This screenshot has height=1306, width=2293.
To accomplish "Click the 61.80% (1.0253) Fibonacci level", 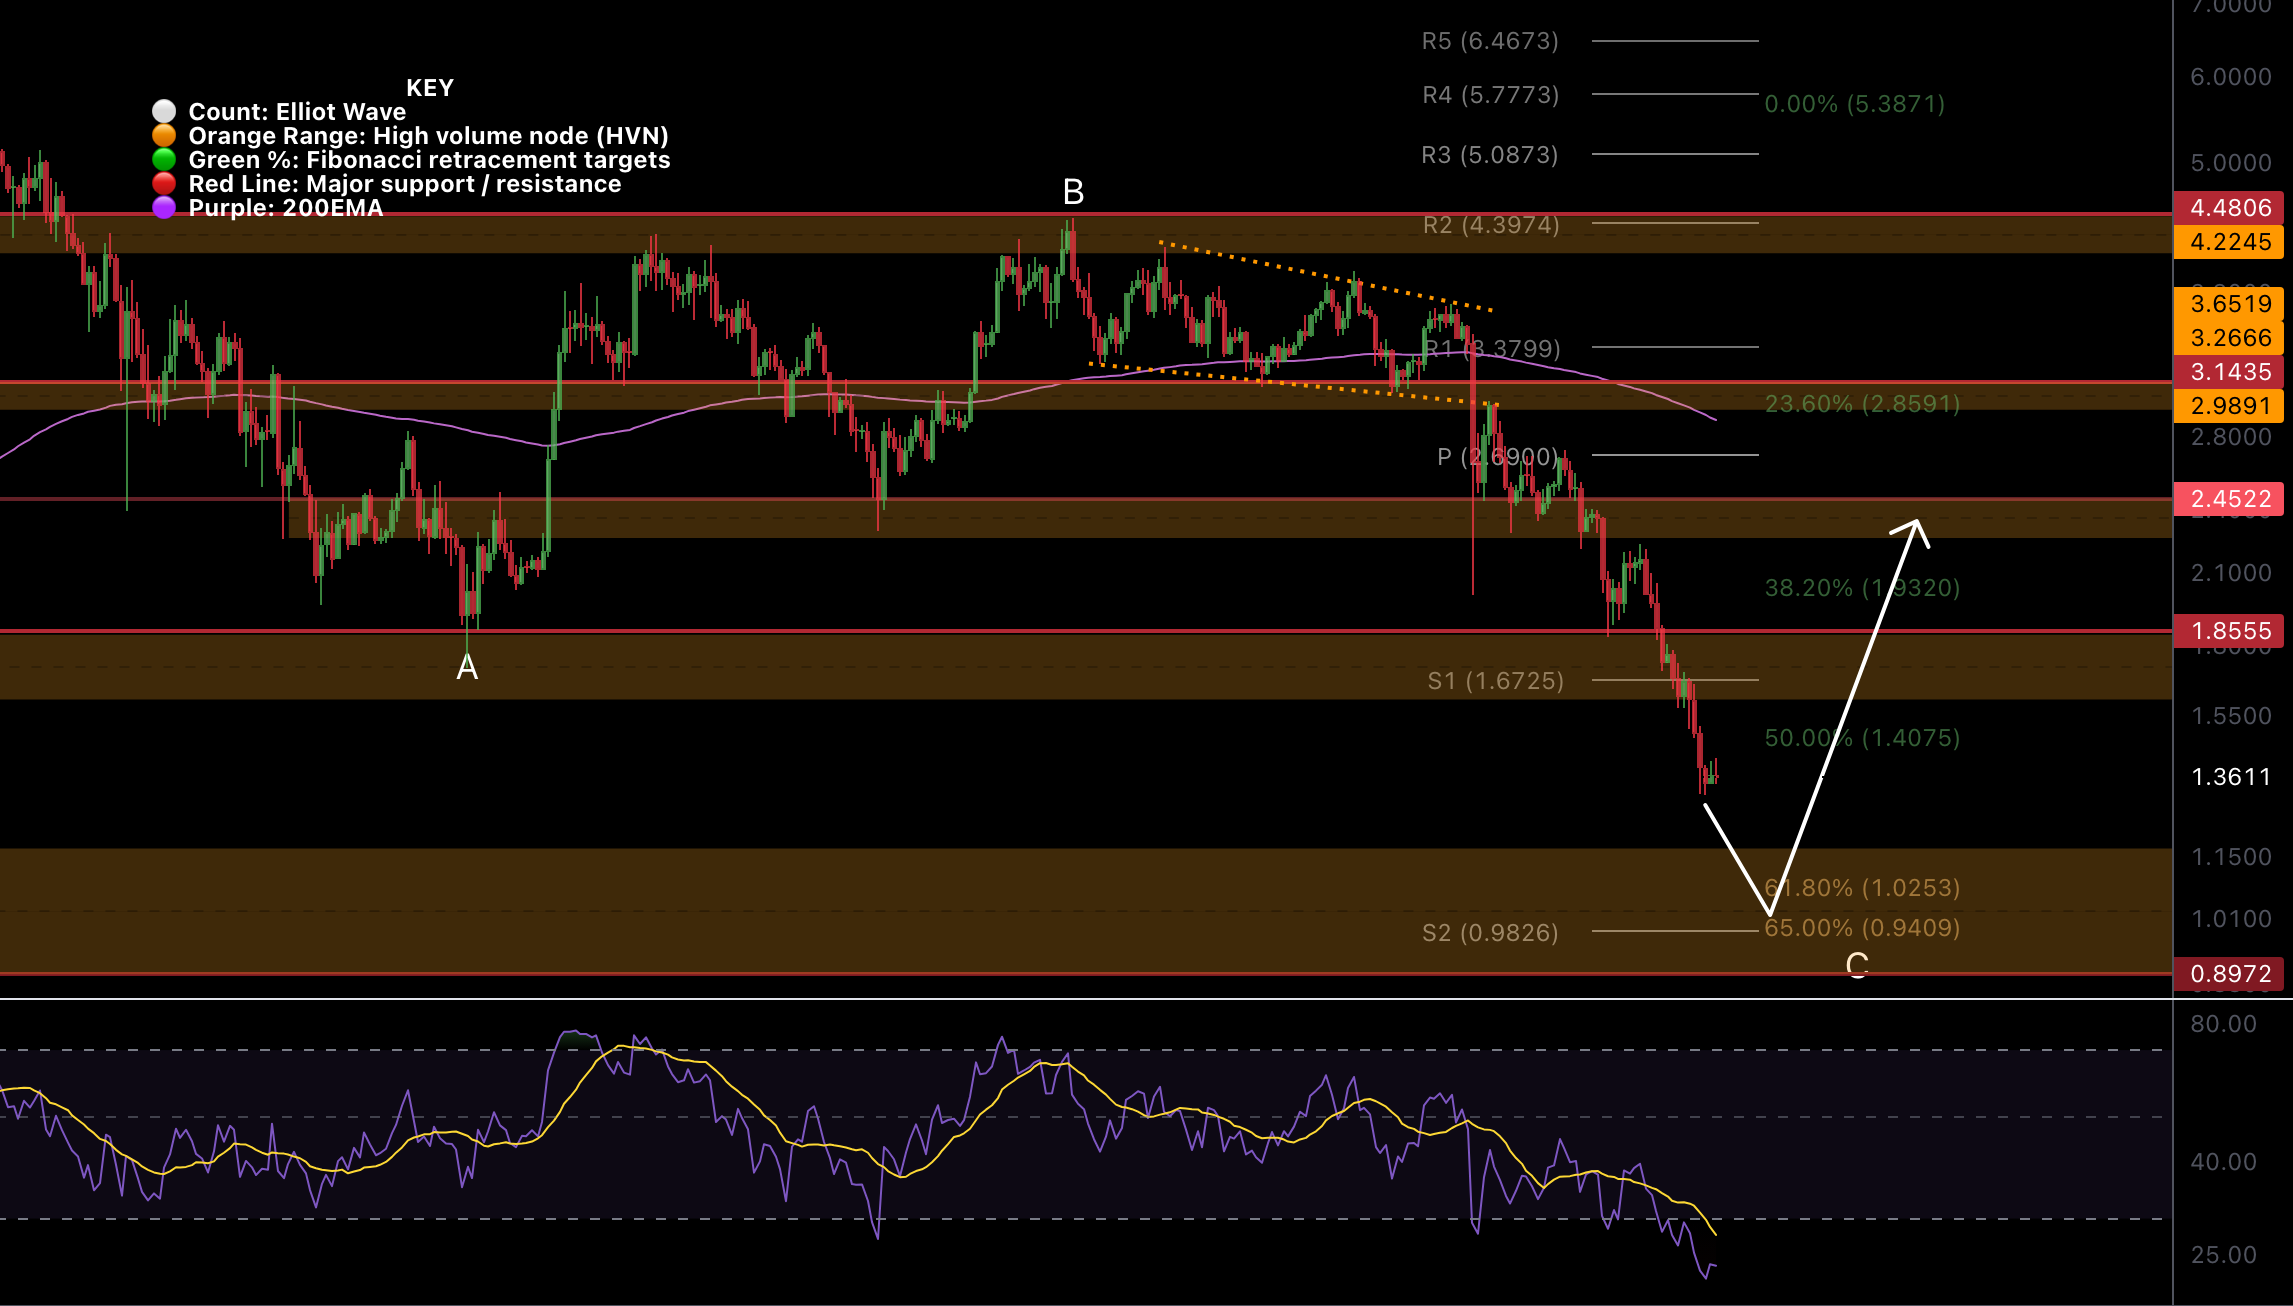I will pyautogui.click(x=1862, y=888).
